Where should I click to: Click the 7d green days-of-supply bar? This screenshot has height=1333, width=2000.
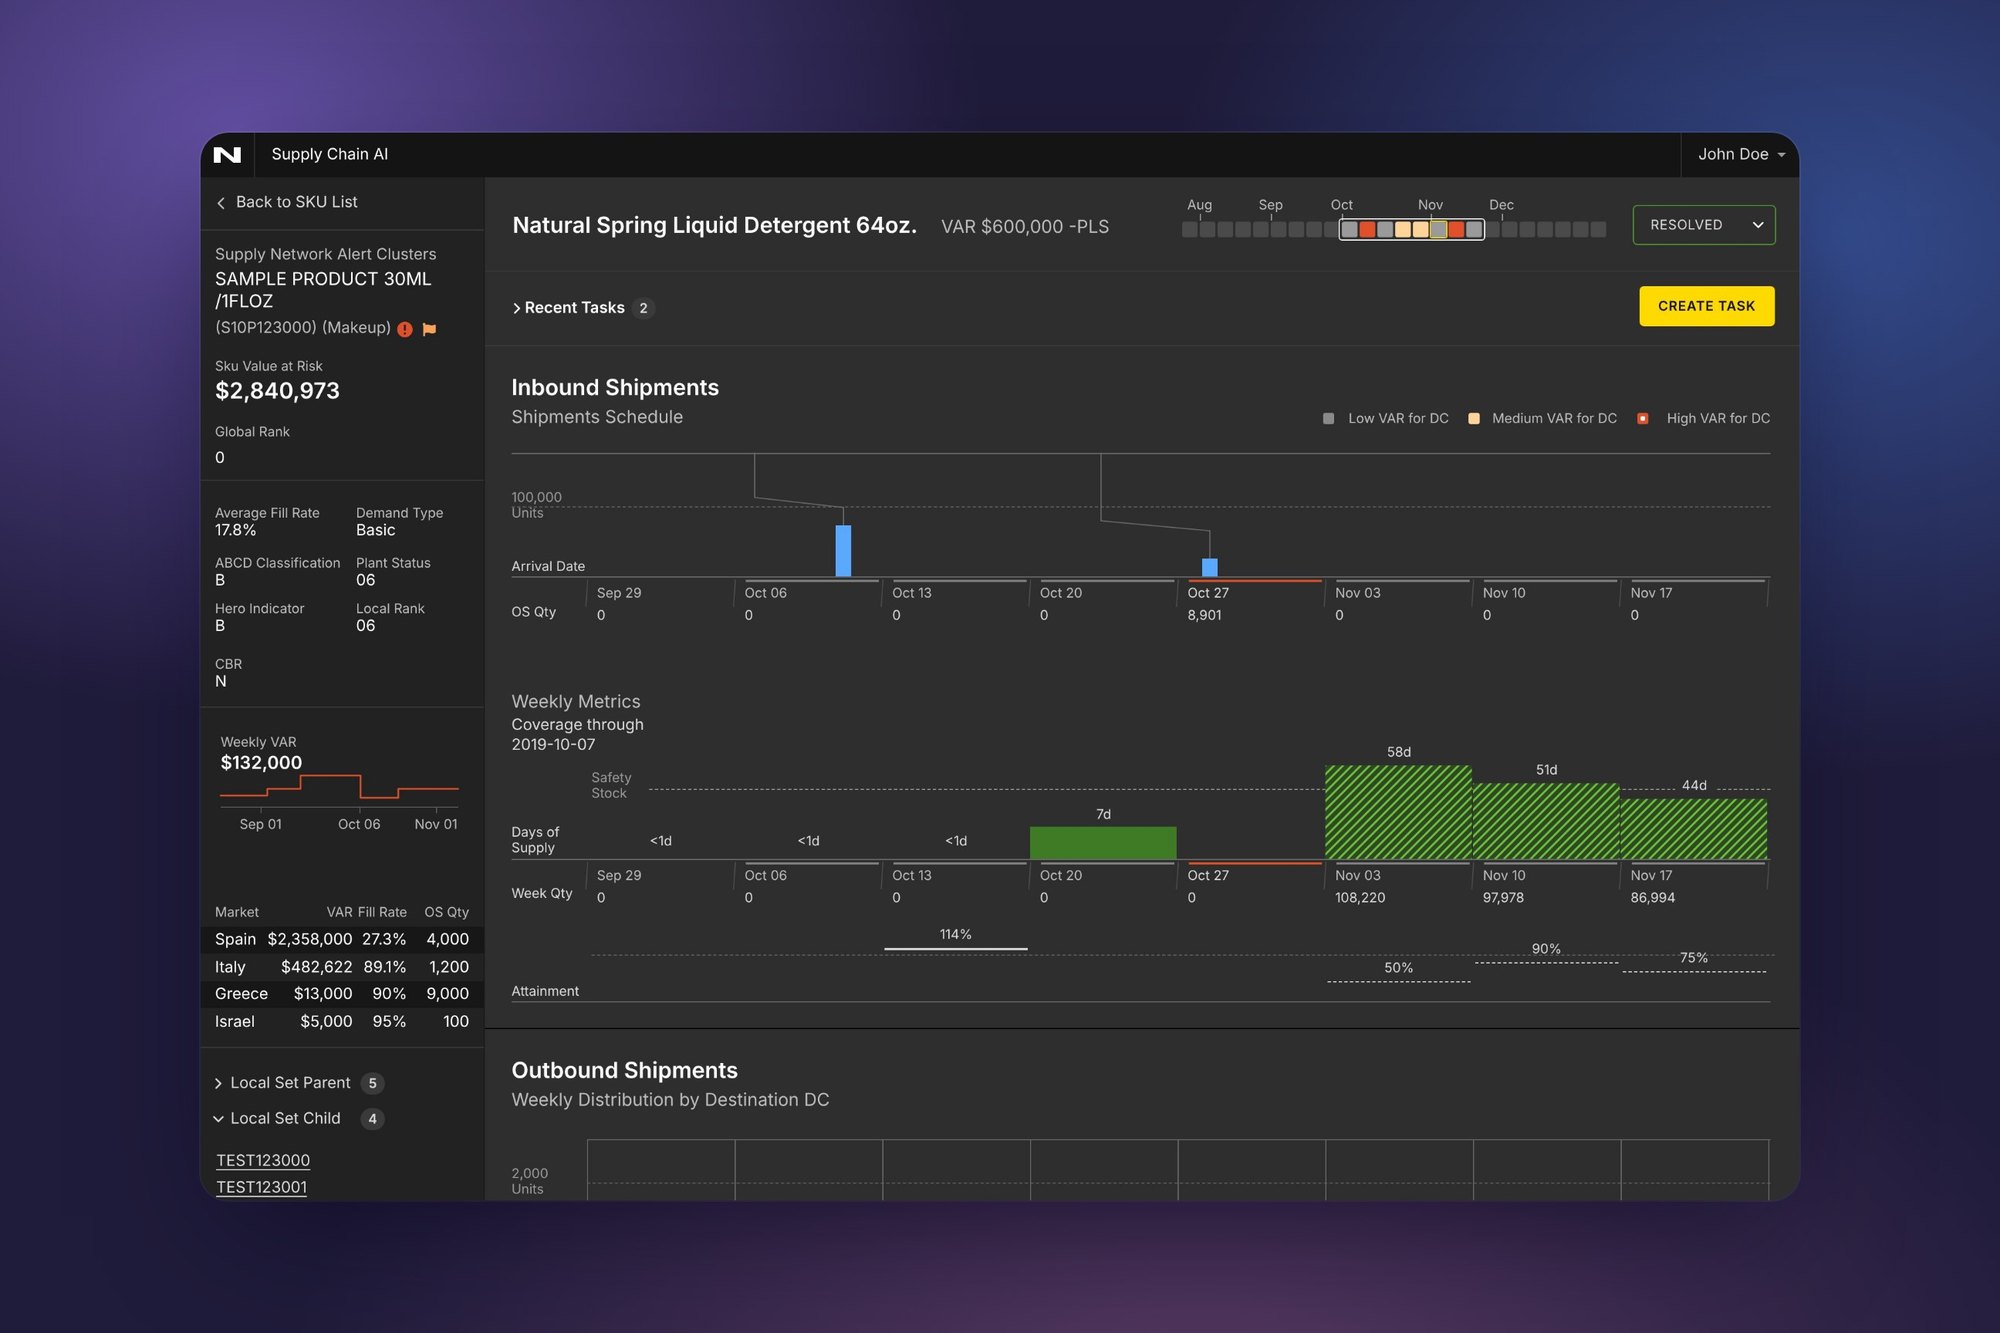tap(1103, 843)
